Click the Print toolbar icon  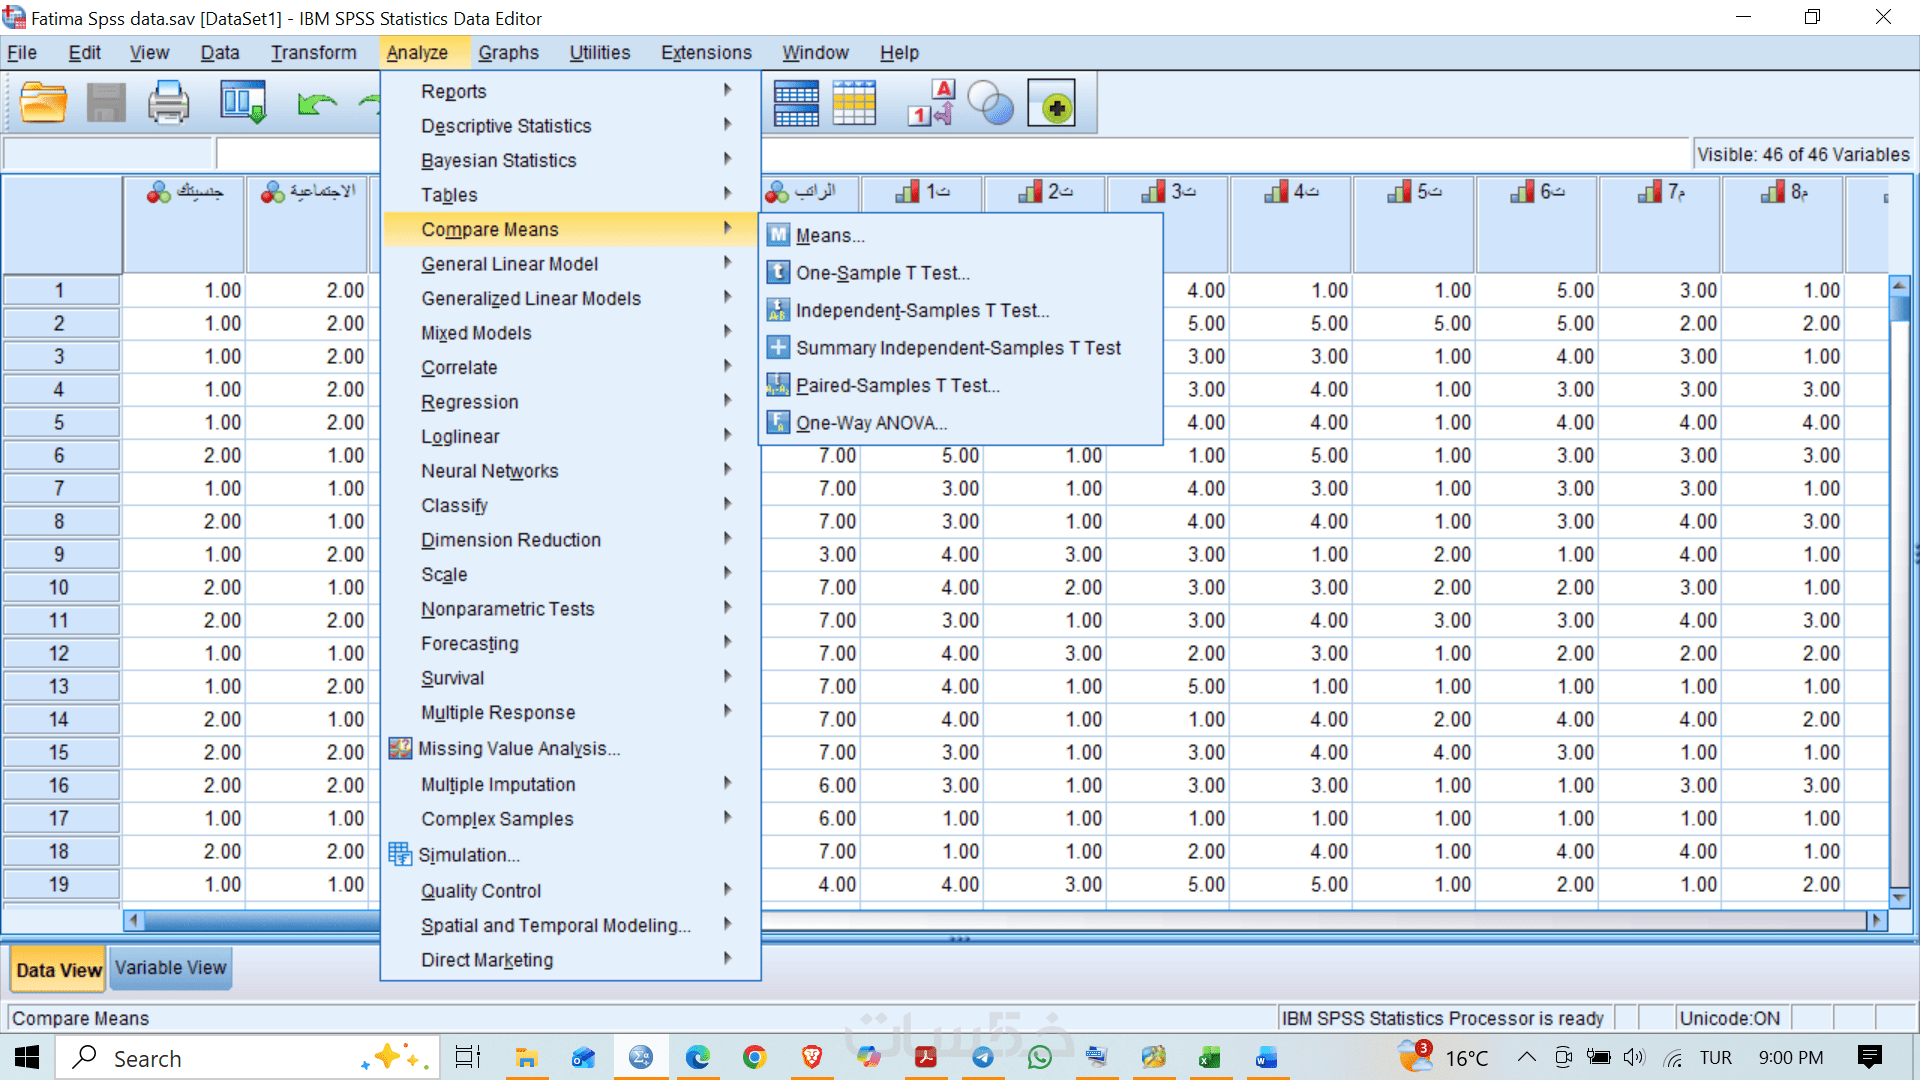click(168, 103)
